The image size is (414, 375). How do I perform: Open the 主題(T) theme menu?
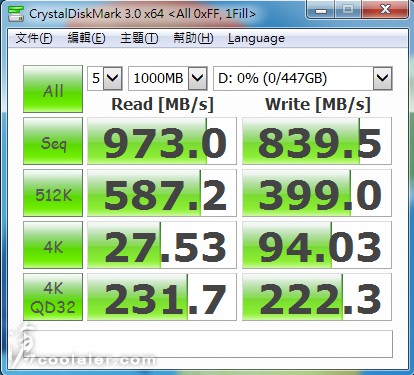coord(139,38)
